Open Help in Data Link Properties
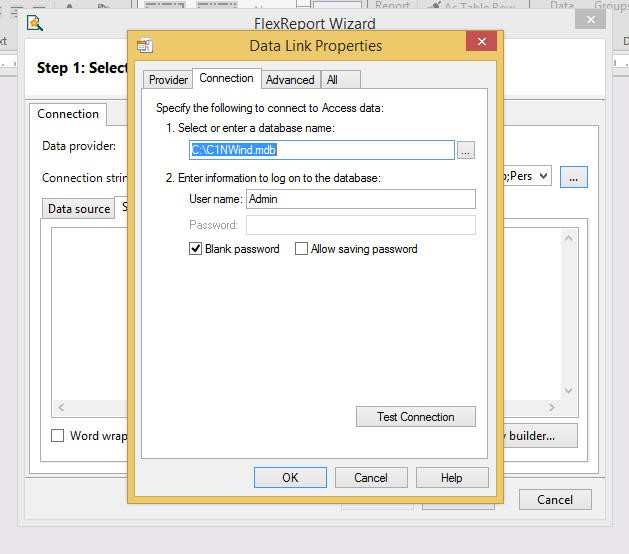The height and width of the screenshot is (554, 629). click(x=452, y=477)
